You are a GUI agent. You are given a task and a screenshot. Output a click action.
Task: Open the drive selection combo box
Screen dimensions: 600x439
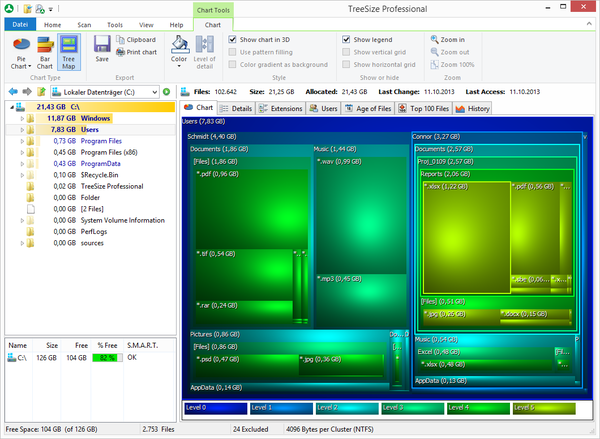(x=105, y=92)
